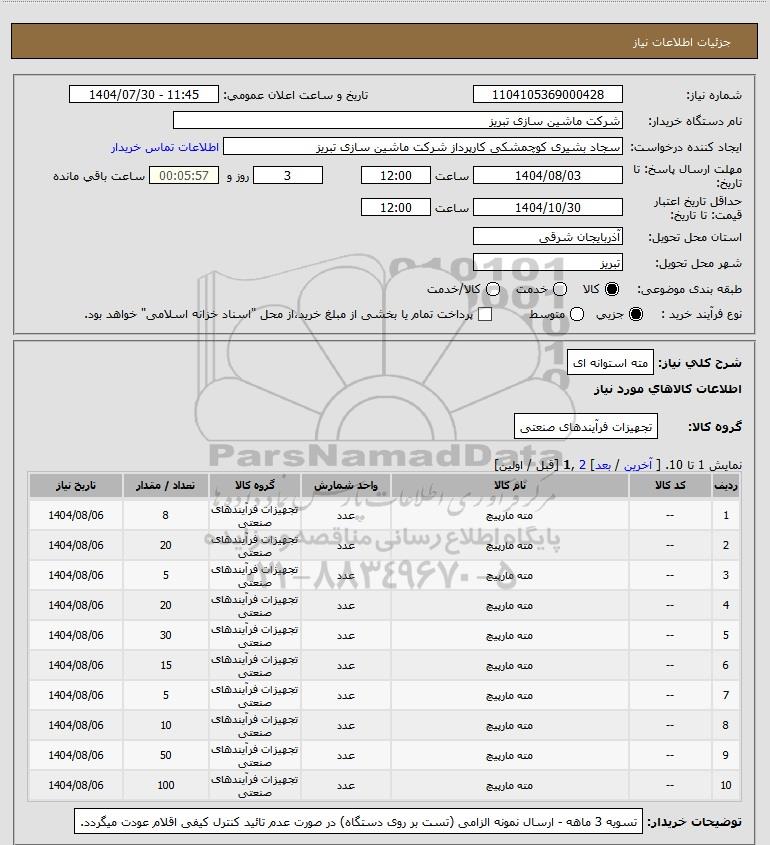
Task: Click the remaining days field showing 3
Action: point(288,176)
